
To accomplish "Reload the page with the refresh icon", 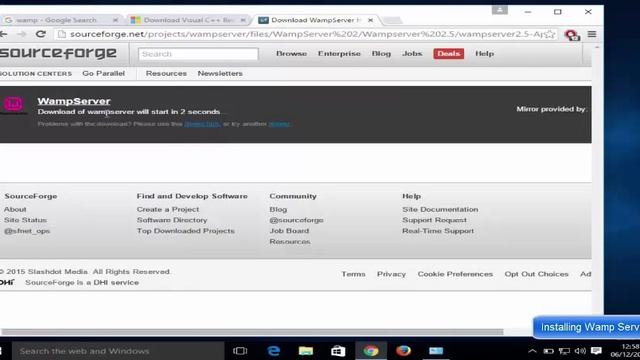I will pos(40,34).
